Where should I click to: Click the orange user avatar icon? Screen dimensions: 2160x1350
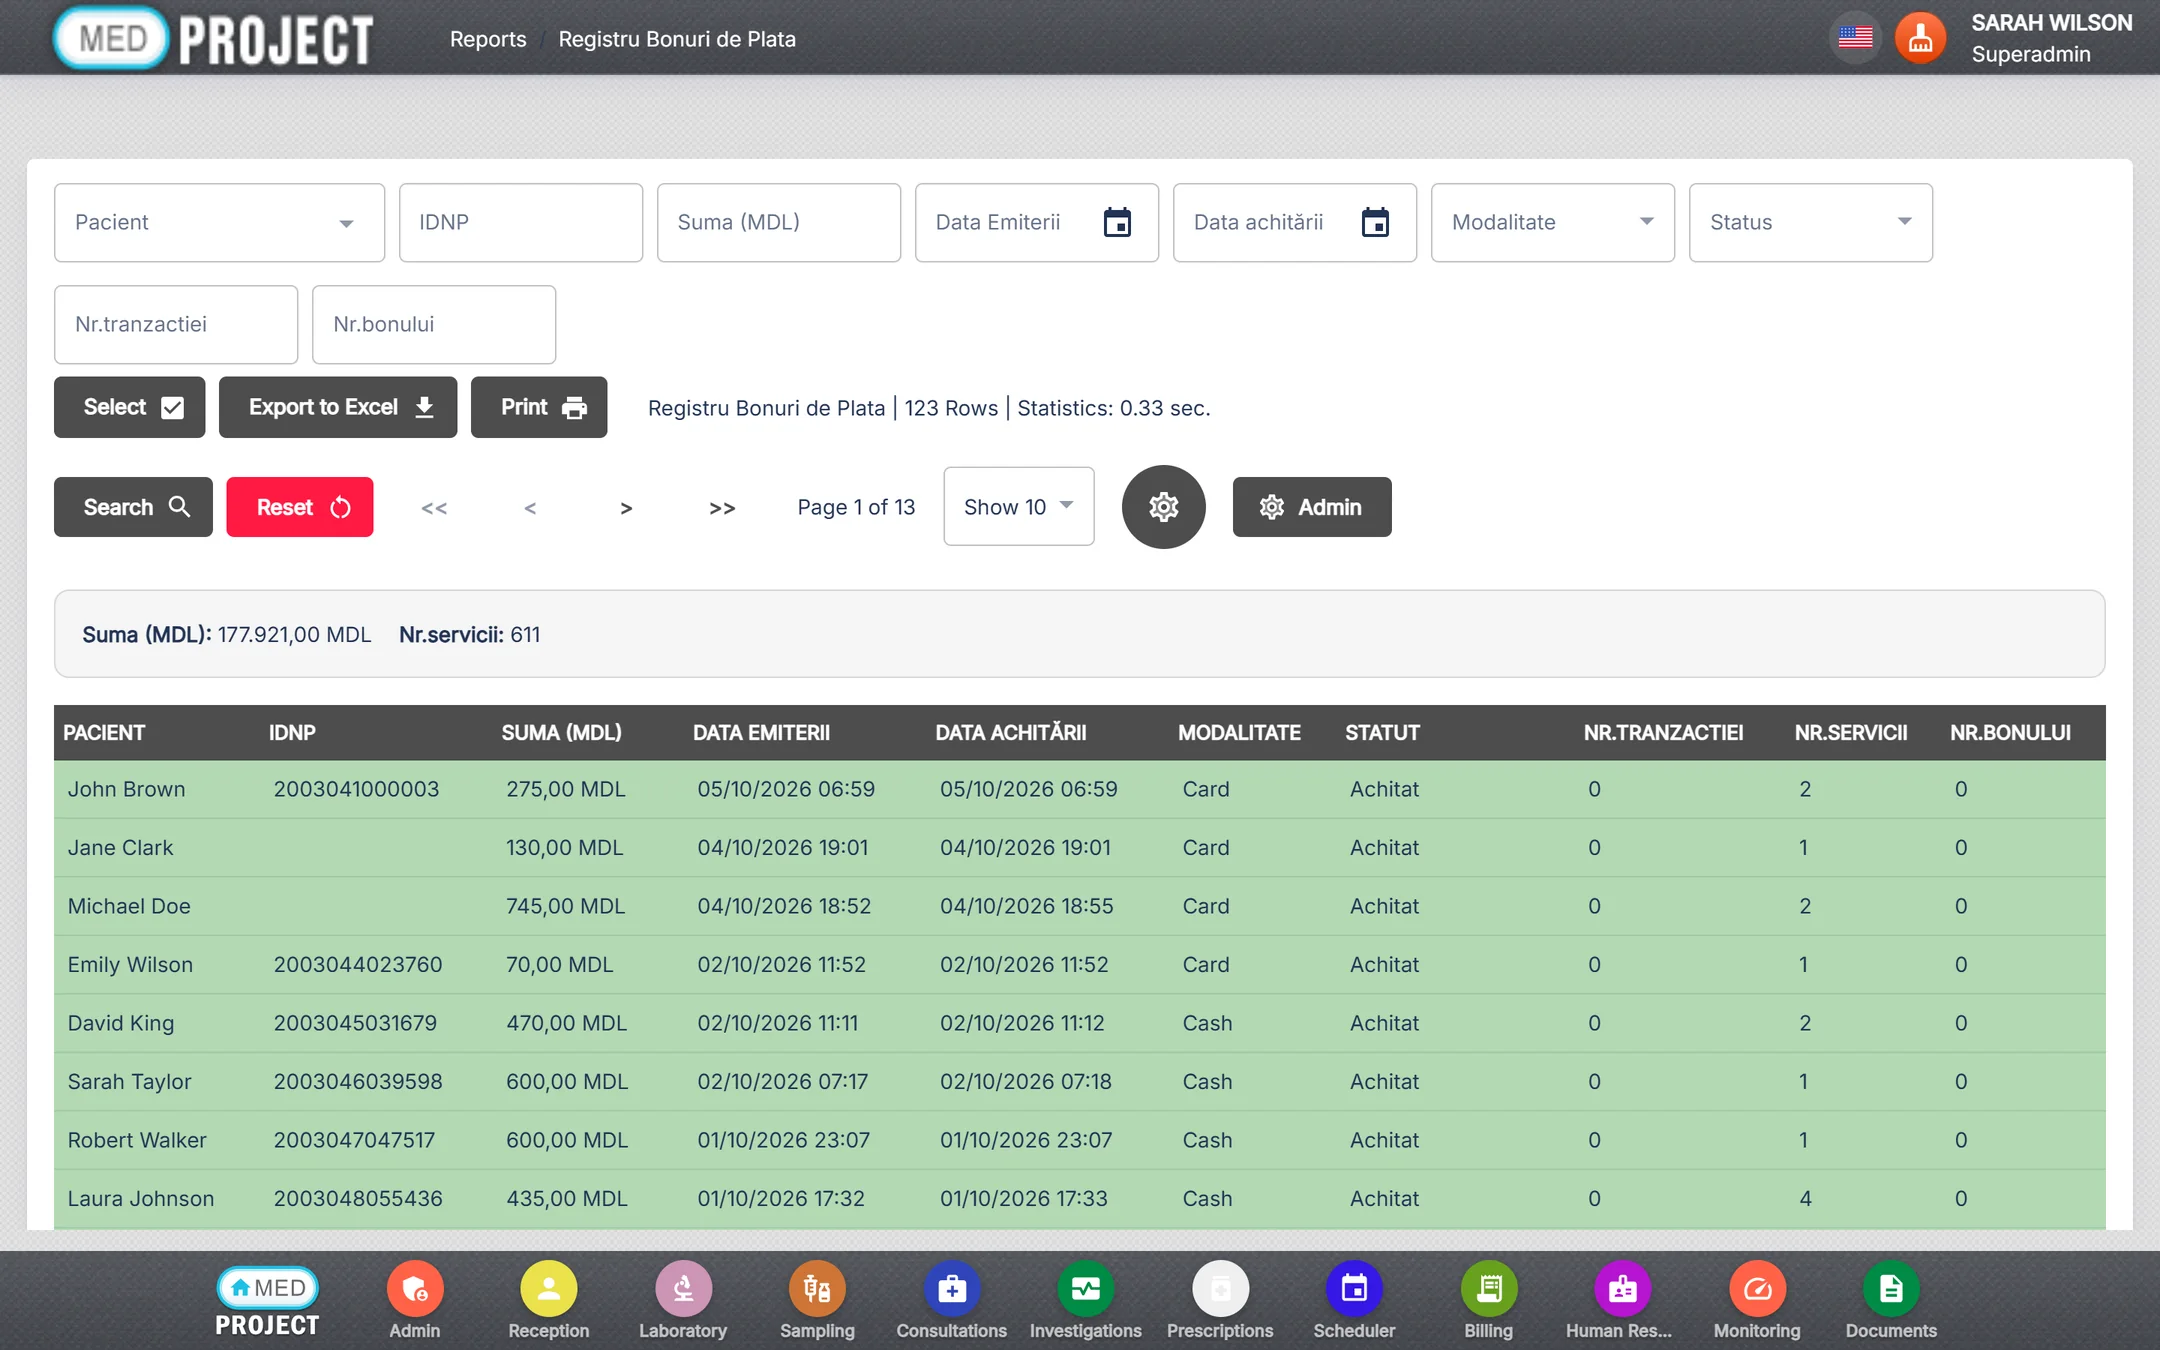(x=1920, y=38)
